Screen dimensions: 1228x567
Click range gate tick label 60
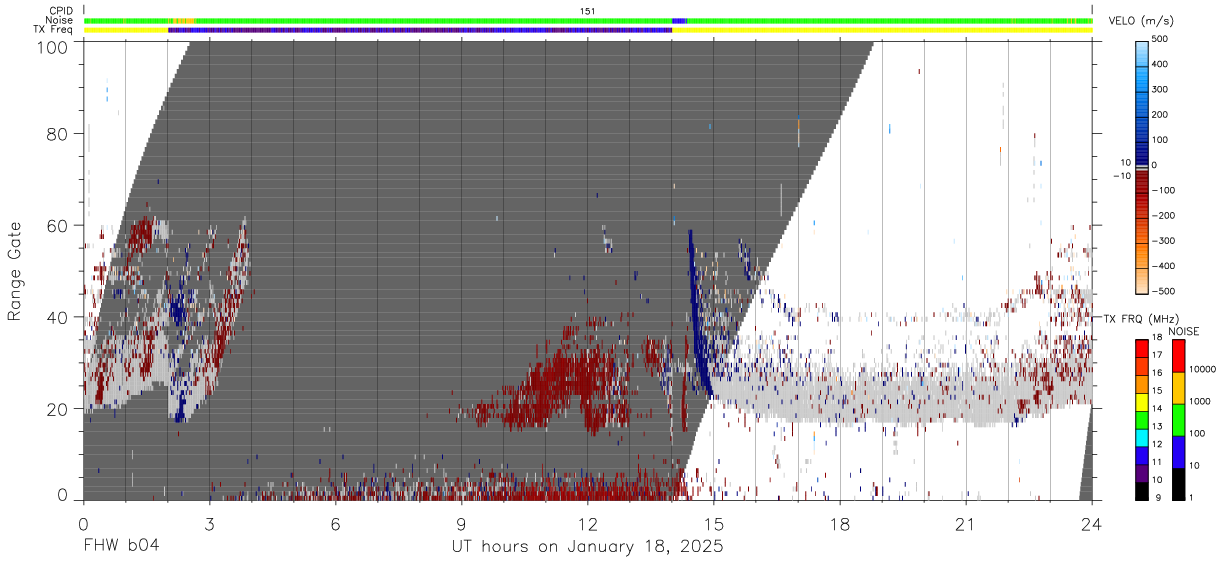pos(59,225)
